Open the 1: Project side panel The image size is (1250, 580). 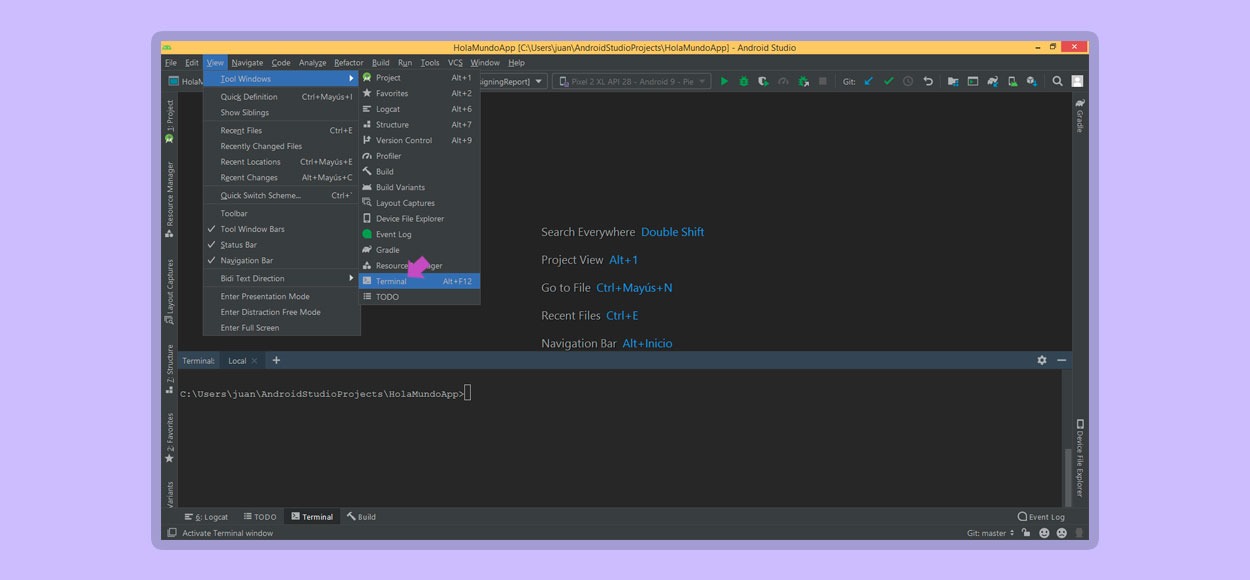pos(170,122)
